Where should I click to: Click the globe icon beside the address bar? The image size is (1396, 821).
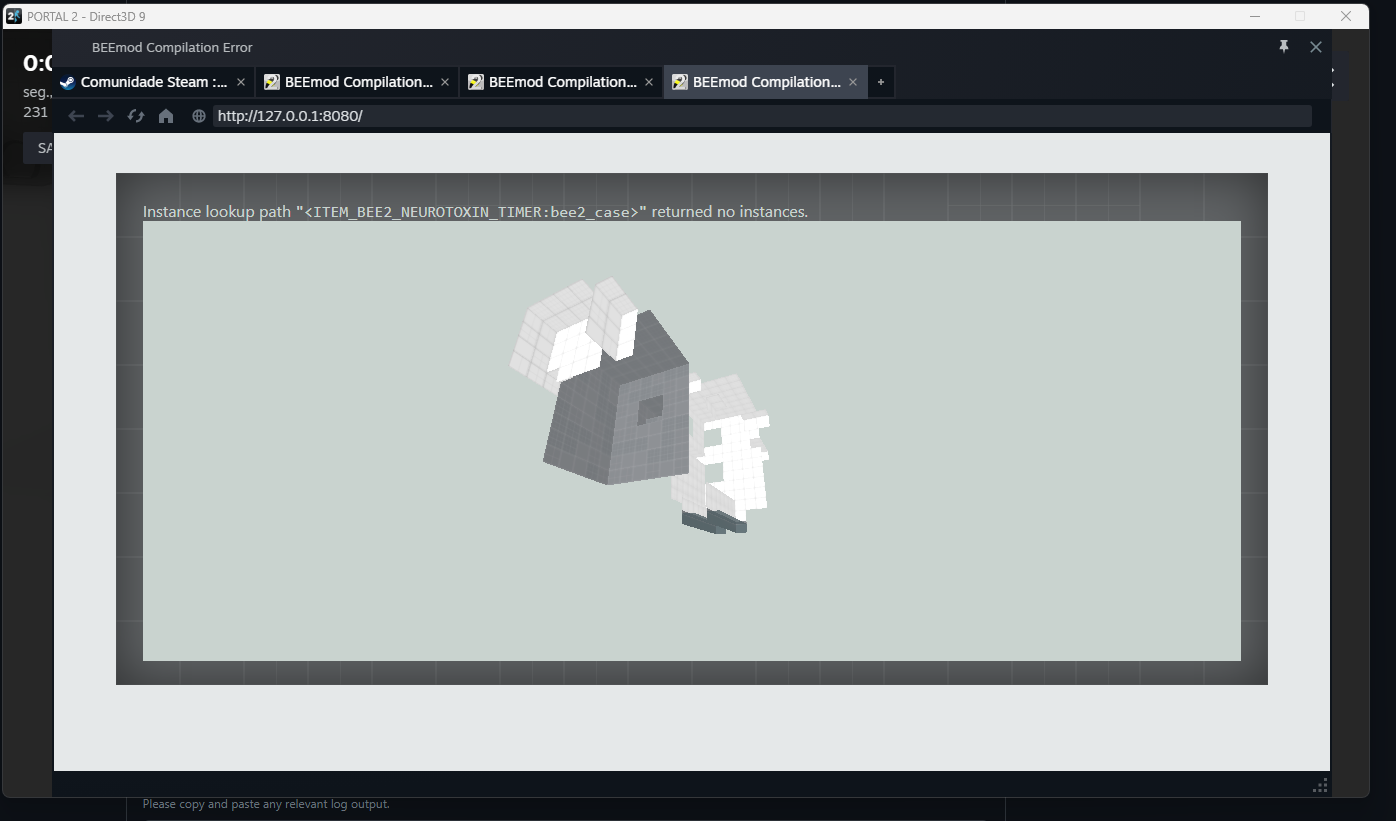click(x=198, y=115)
